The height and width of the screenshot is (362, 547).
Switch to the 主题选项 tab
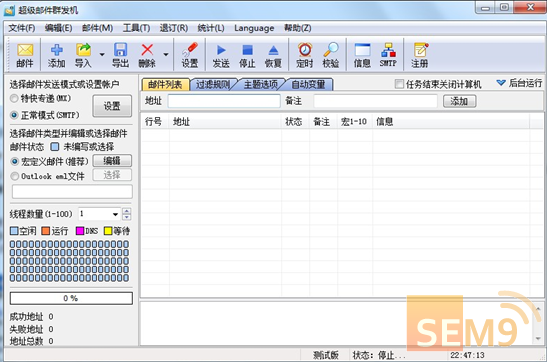pos(261,84)
